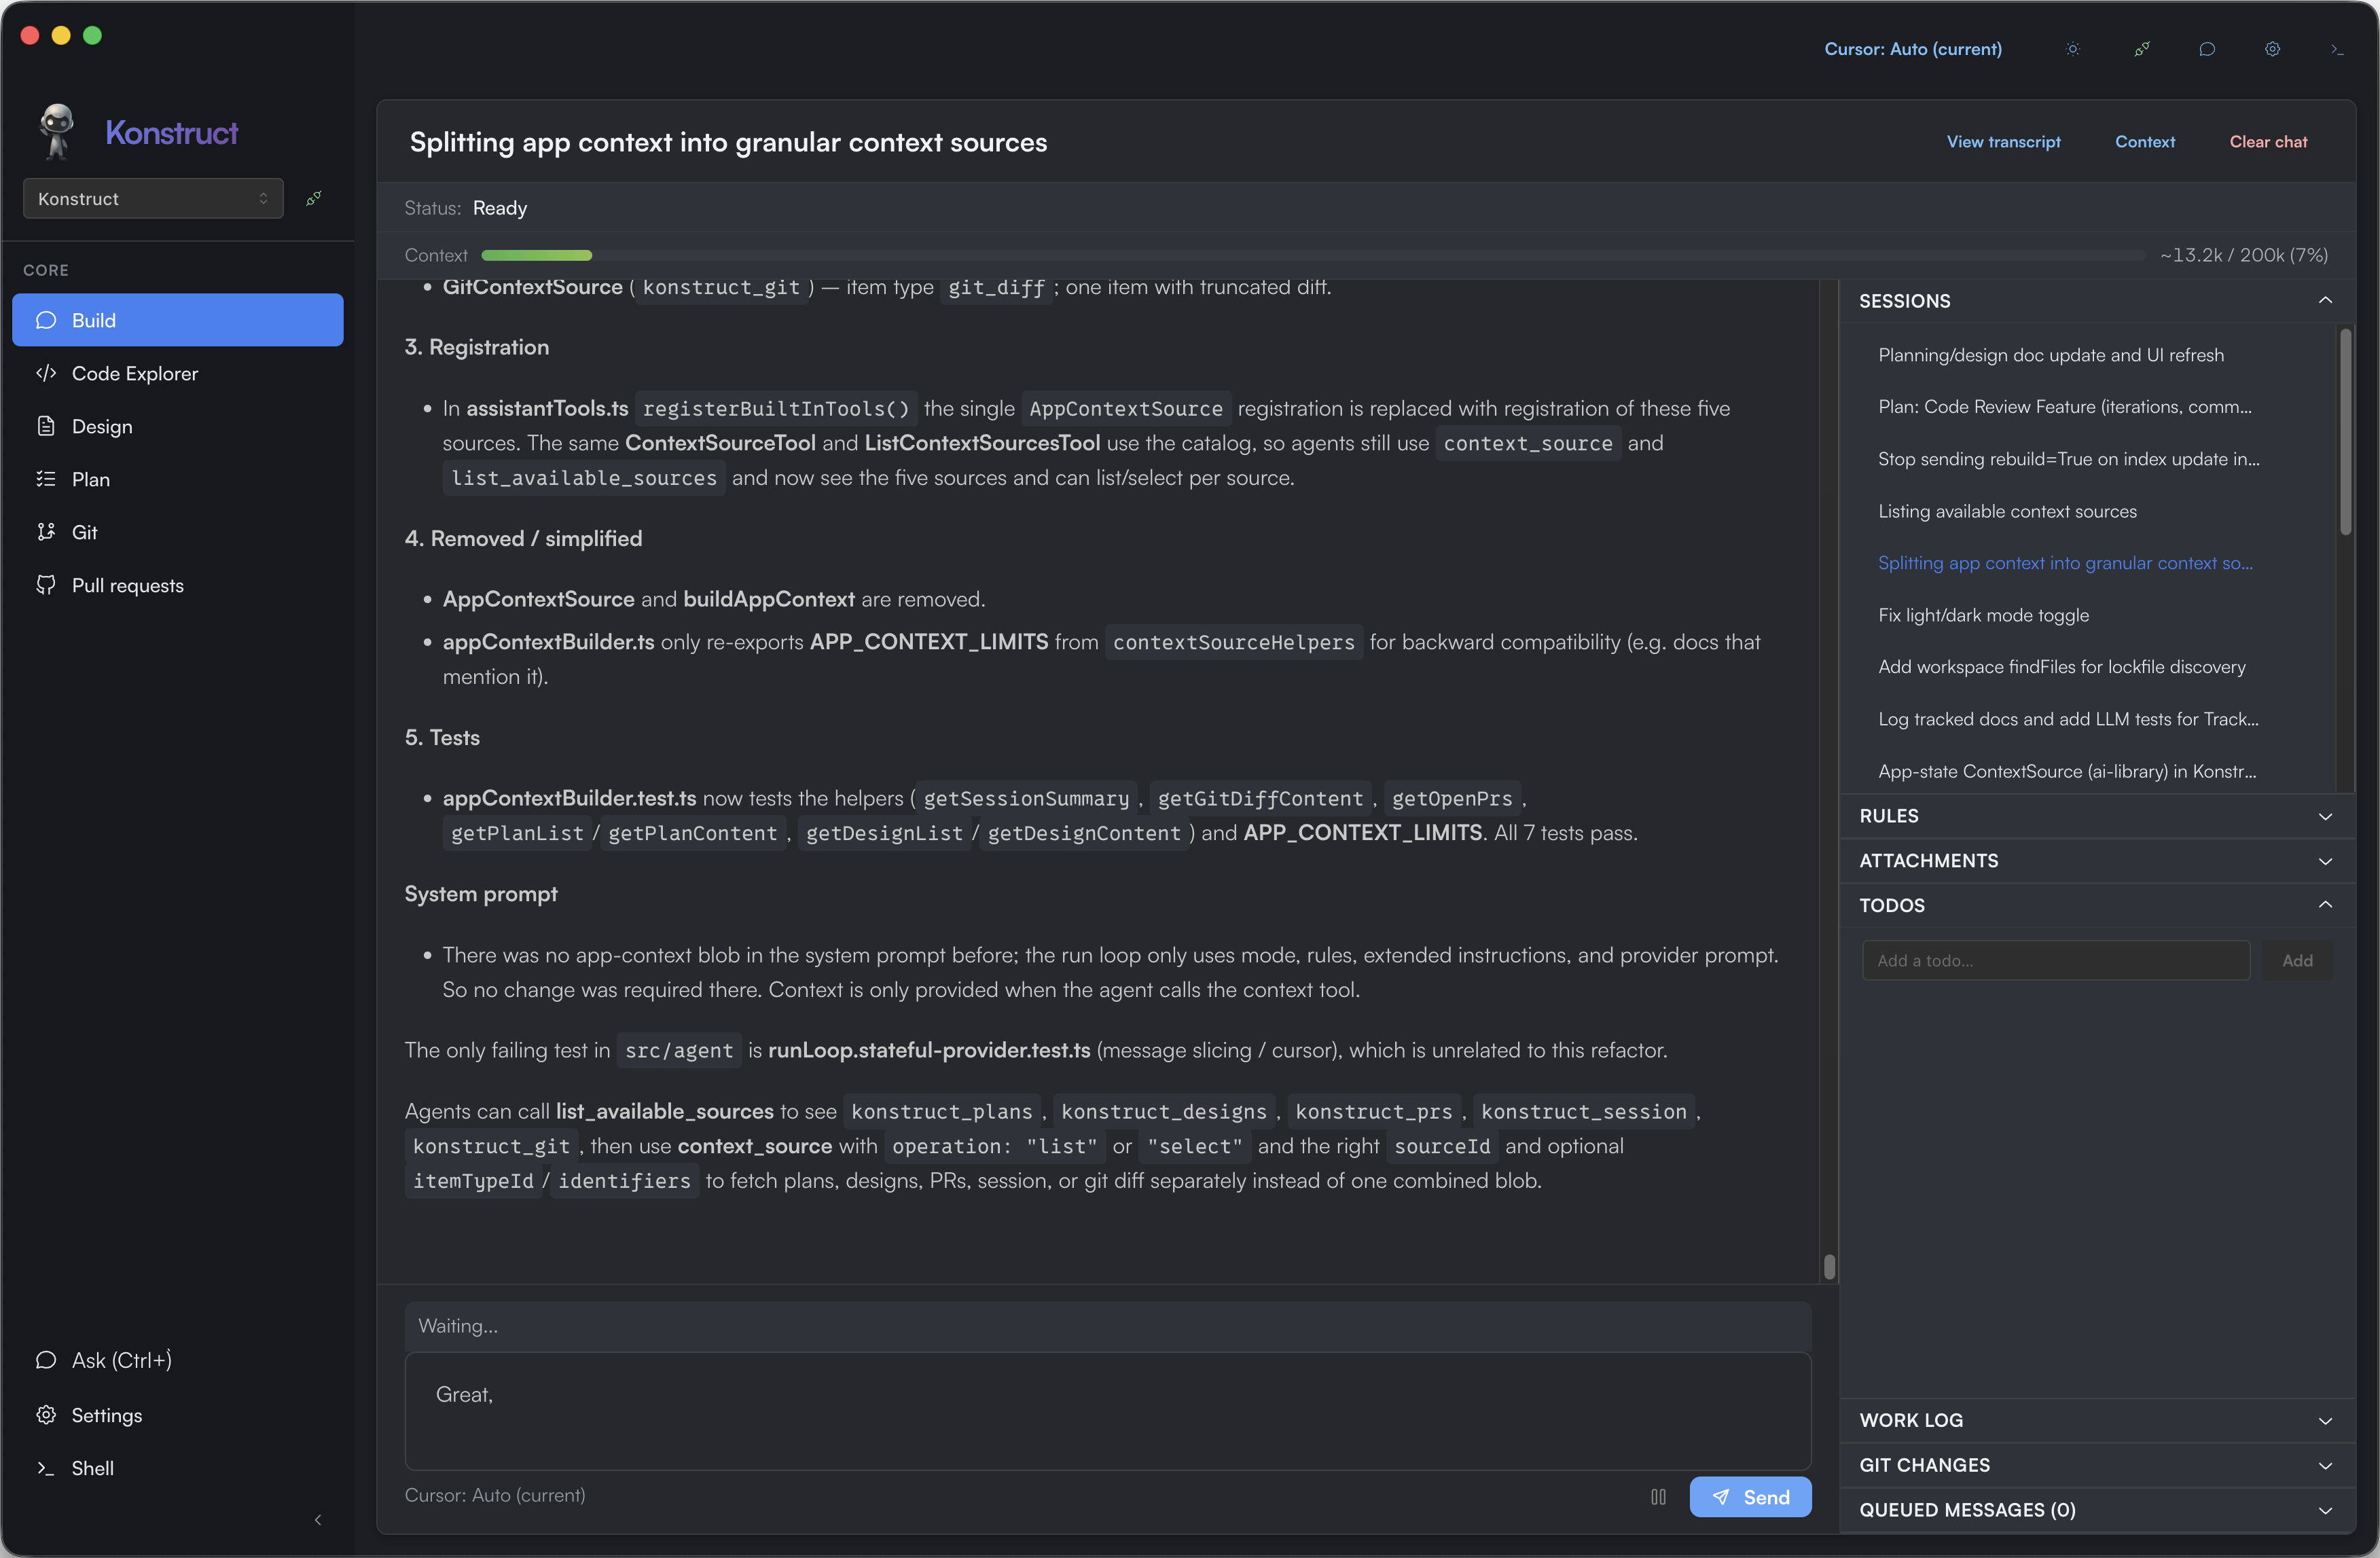Open the 'Fix light/dark mode toggle' session
Image resolution: width=2380 pixels, height=1558 pixels.
(1983, 615)
